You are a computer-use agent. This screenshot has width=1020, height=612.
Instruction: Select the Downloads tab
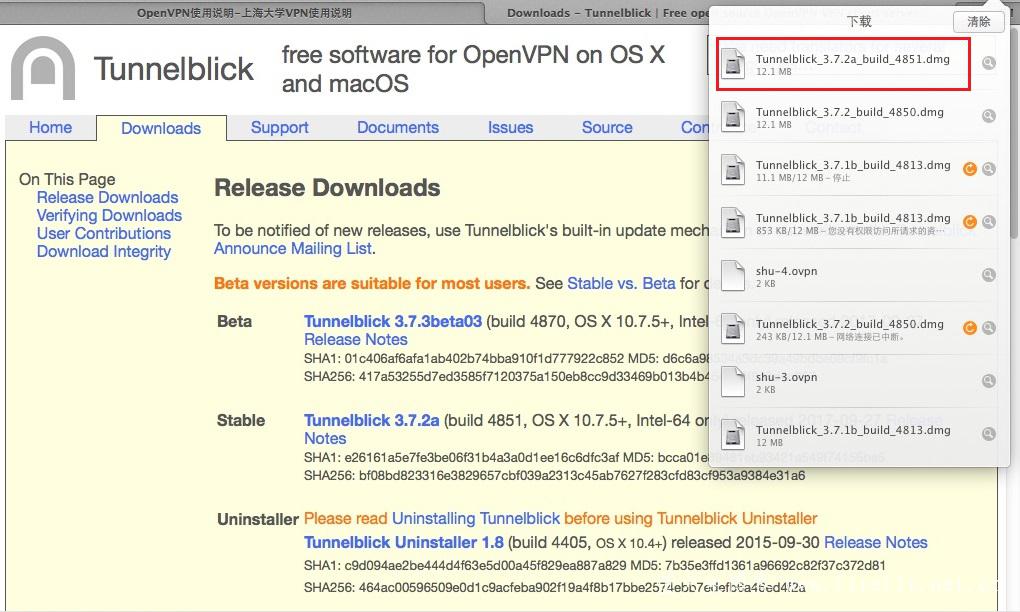pyautogui.click(x=161, y=128)
